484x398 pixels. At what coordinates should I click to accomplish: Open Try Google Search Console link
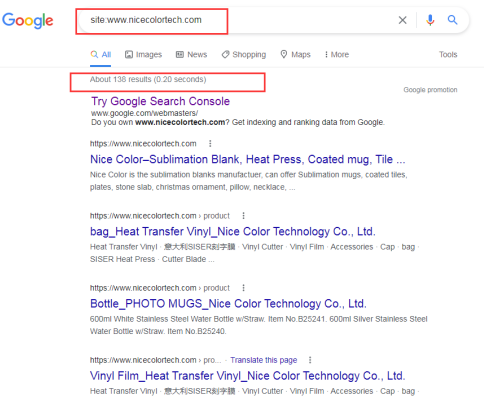click(x=161, y=101)
